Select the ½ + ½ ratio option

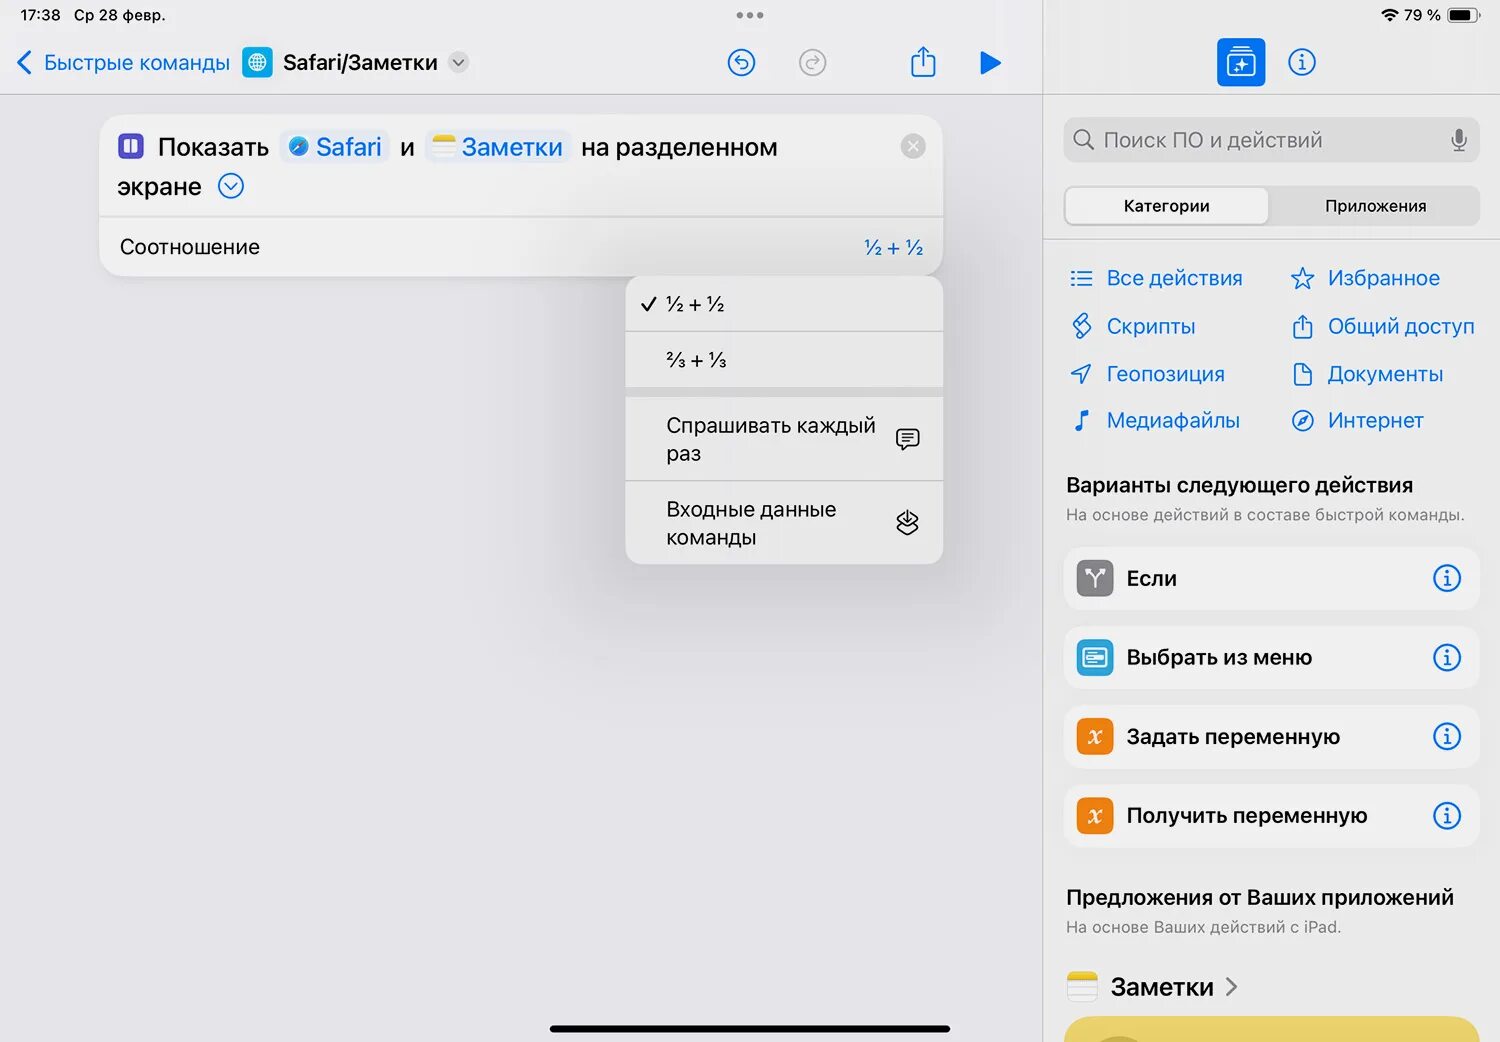click(784, 304)
